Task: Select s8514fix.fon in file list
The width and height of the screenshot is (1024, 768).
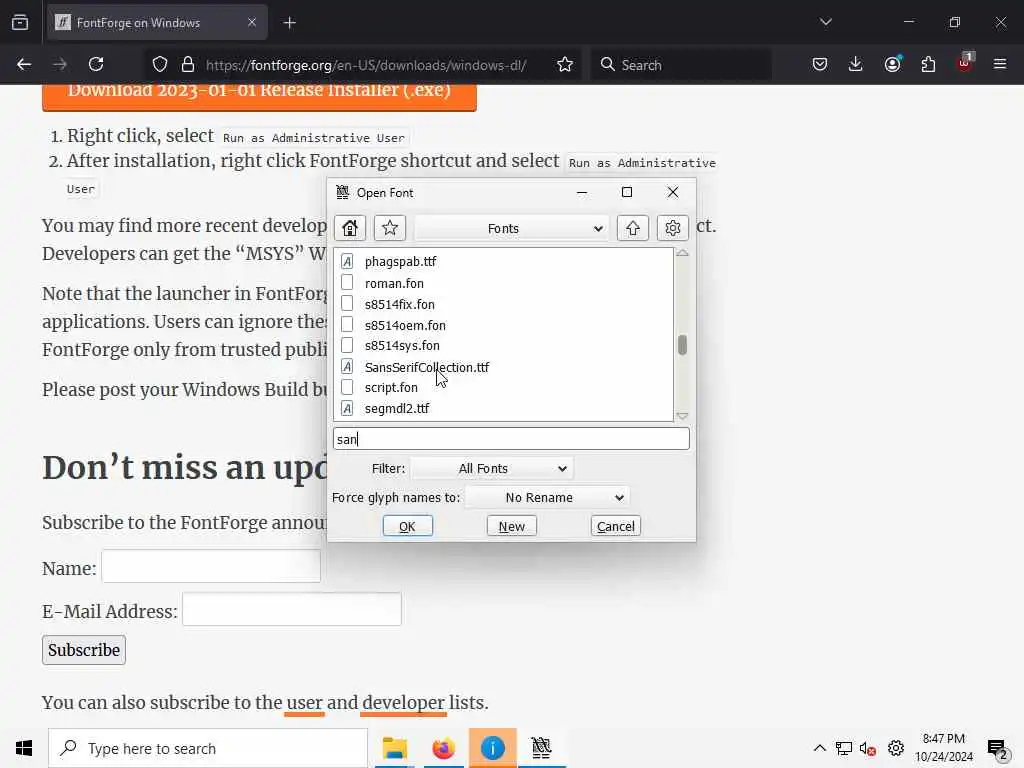Action: [400, 304]
